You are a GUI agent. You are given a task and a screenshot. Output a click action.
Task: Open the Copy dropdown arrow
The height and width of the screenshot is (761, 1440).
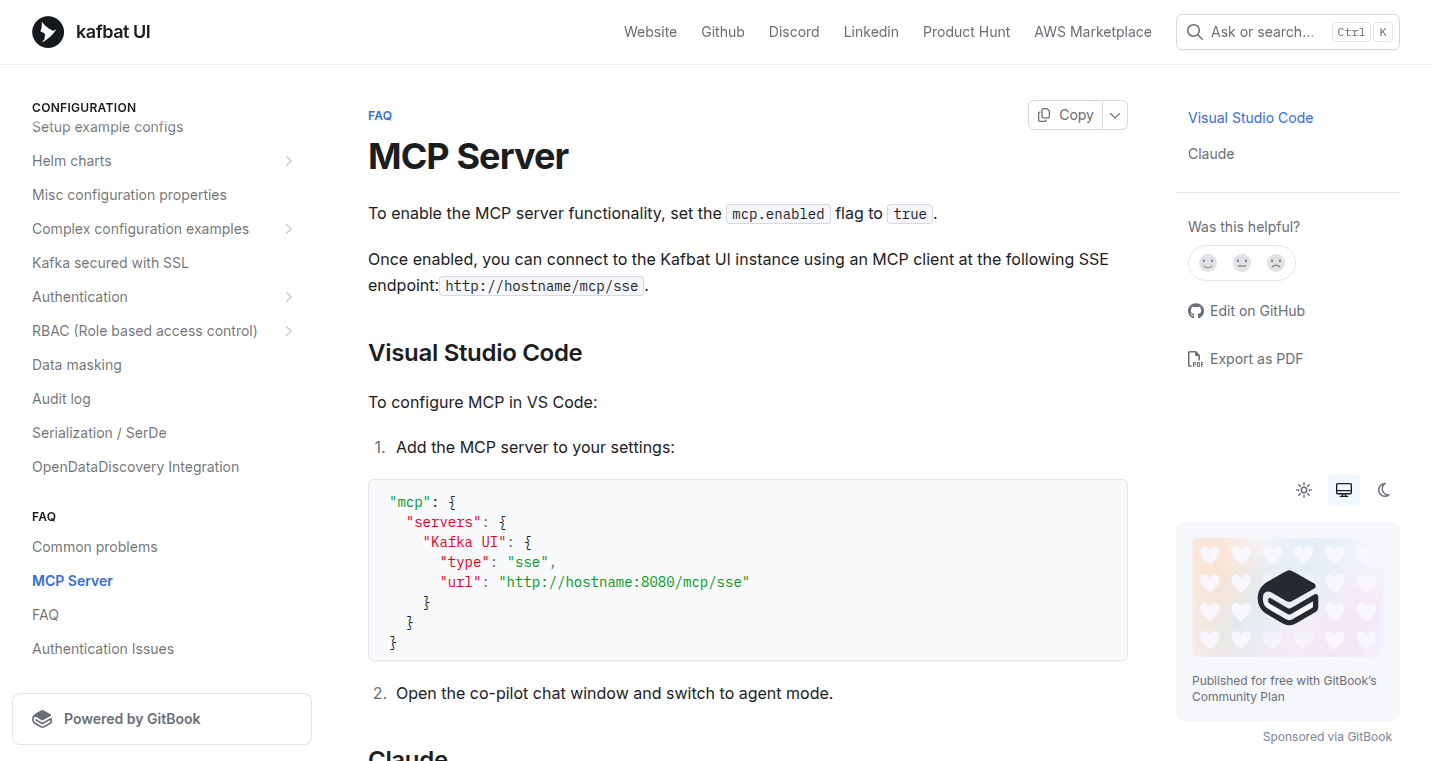pyautogui.click(x=1115, y=115)
